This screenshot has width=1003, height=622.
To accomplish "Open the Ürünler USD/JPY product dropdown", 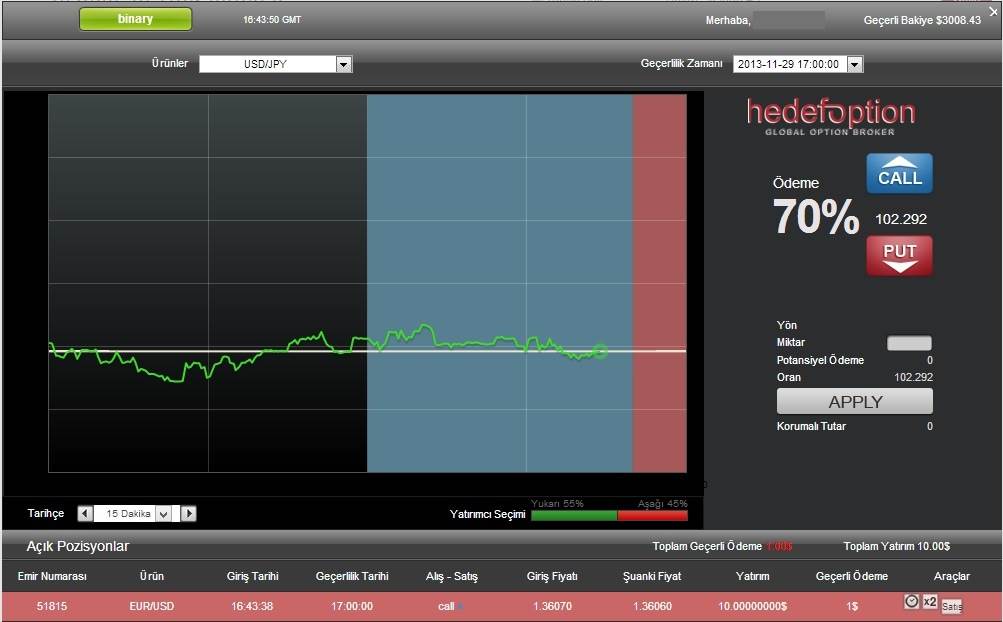I will [276, 64].
